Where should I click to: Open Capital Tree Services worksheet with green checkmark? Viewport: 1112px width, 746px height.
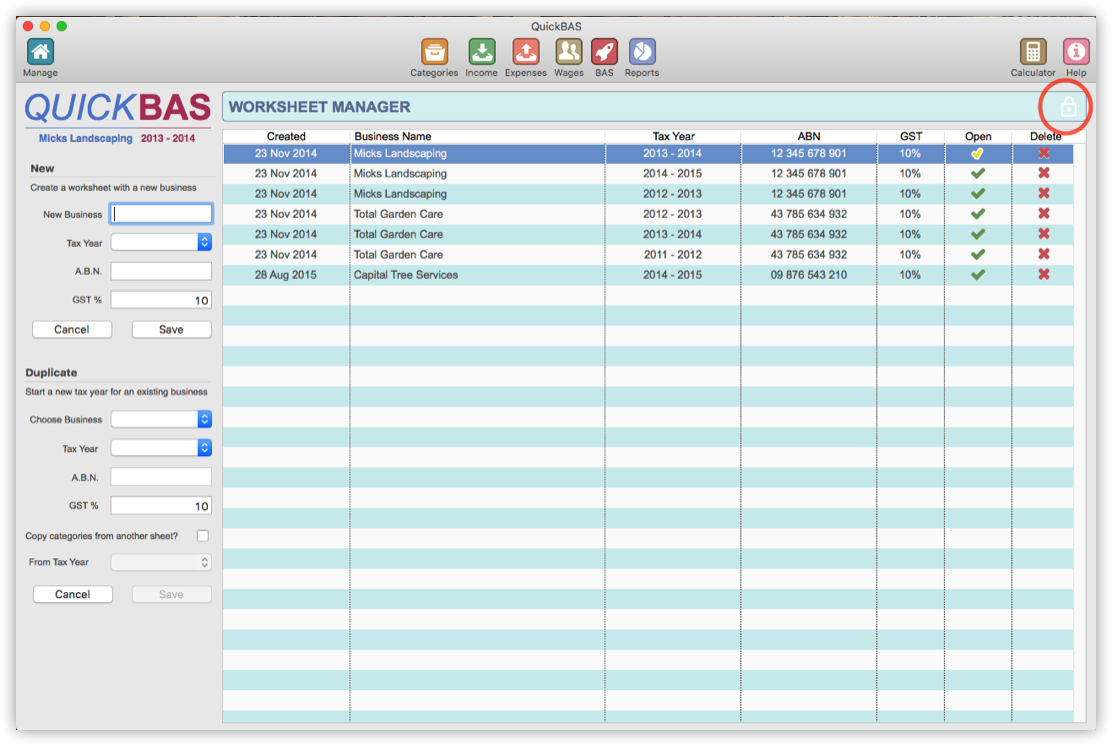click(x=978, y=274)
